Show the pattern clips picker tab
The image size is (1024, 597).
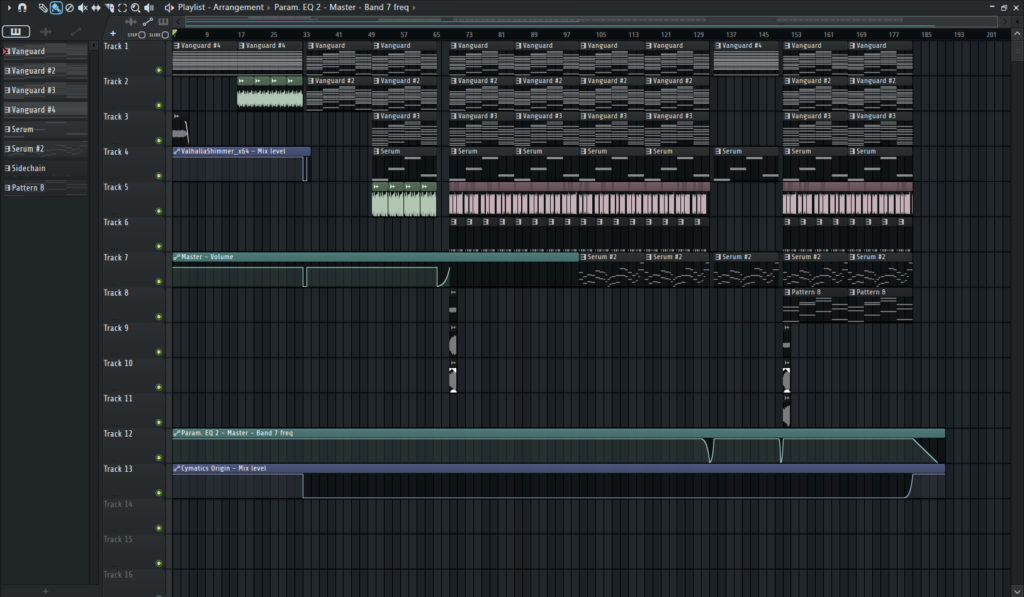tap(17, 32)
